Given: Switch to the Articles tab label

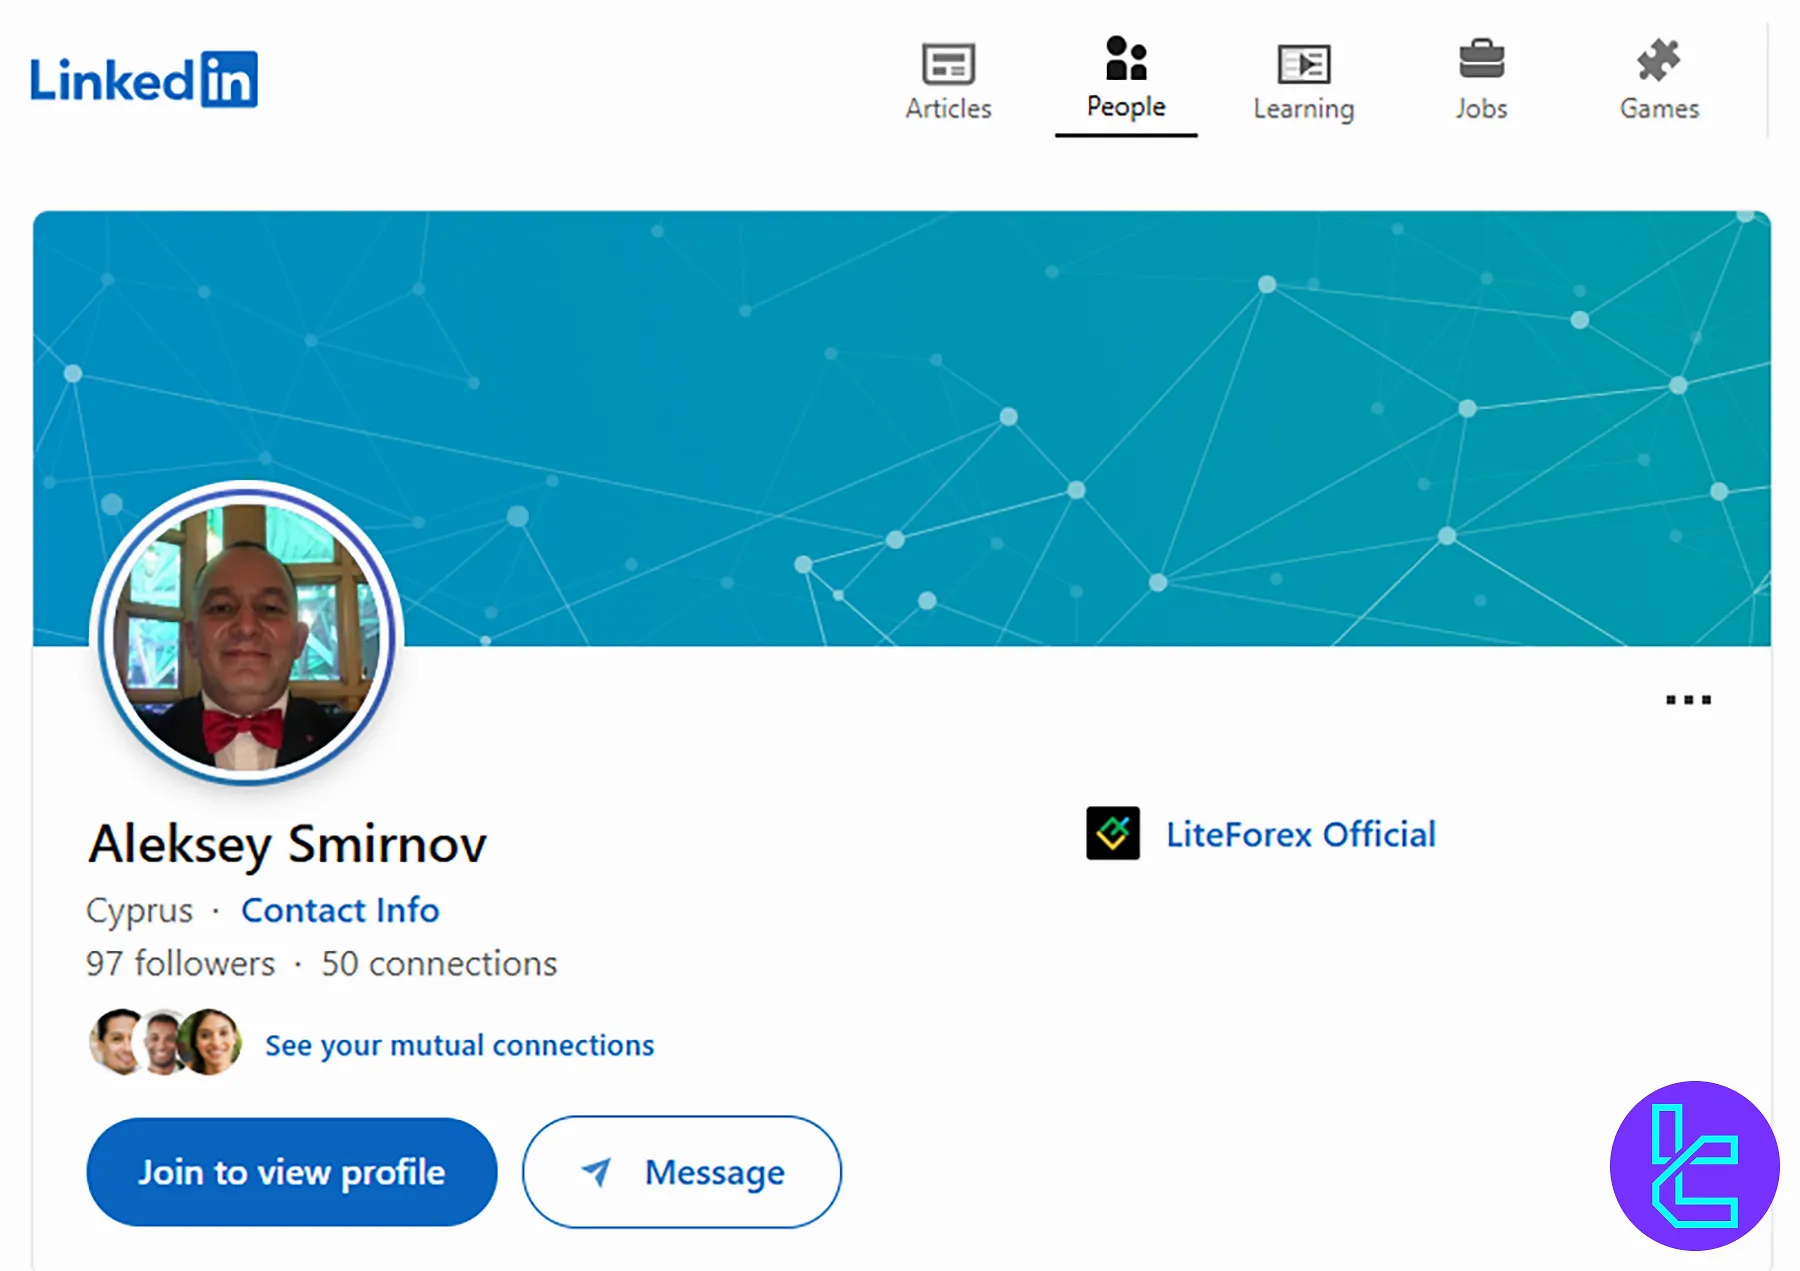Looking at the screenshot, I should click(x=948, y=108).
